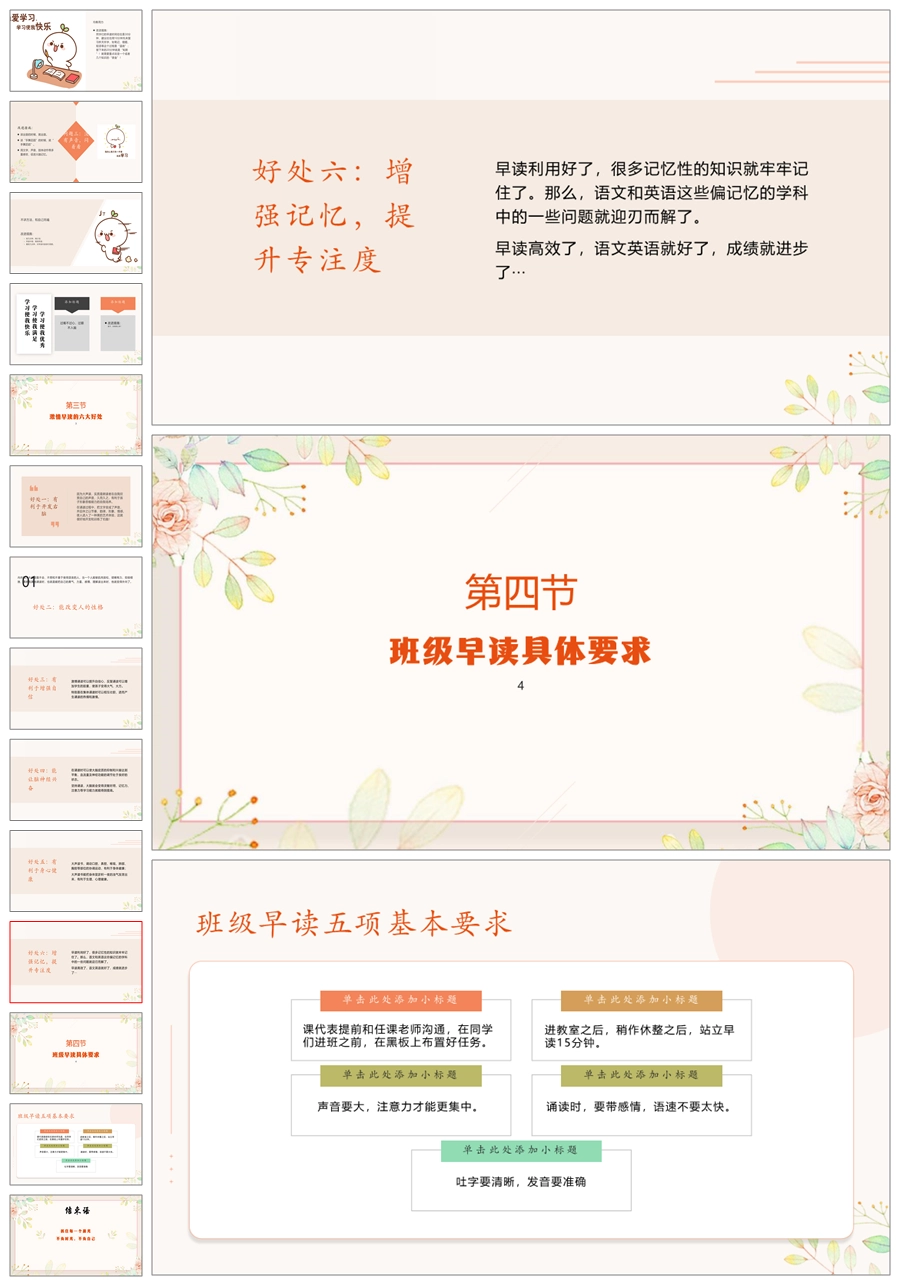Click the green subtitle placeholder above 吐字要清晰
900x1286 pixels.
(521, 1151)
